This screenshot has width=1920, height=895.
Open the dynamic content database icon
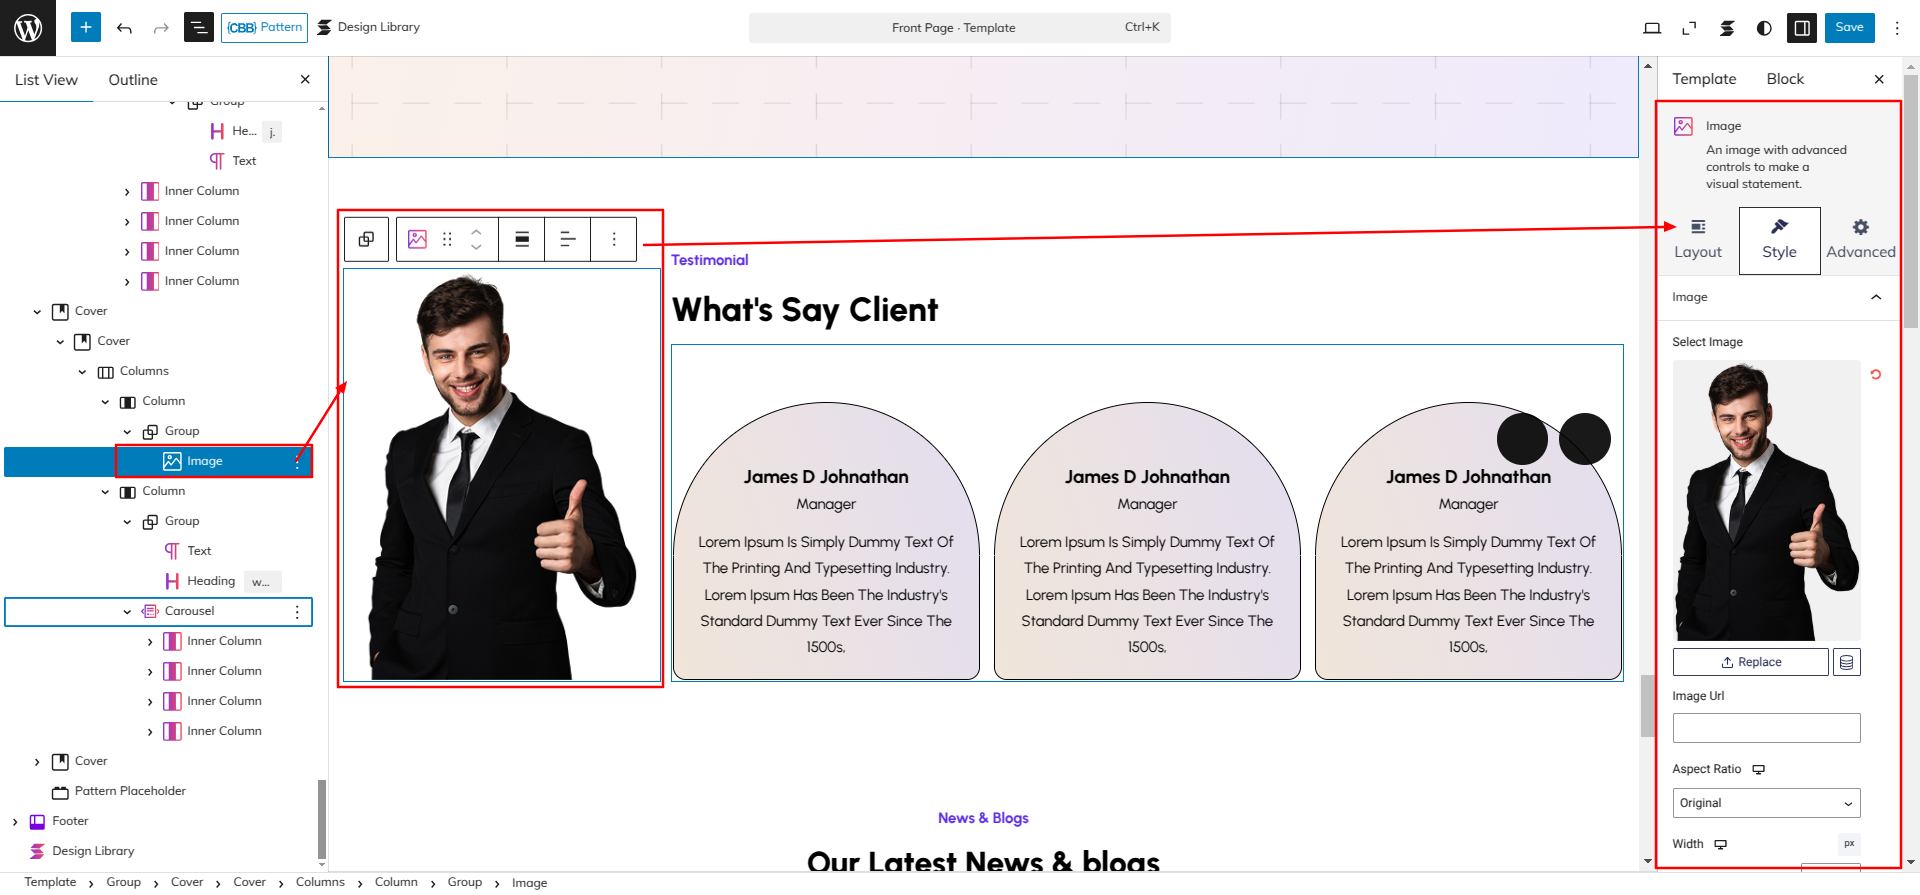pos(1846,662)
